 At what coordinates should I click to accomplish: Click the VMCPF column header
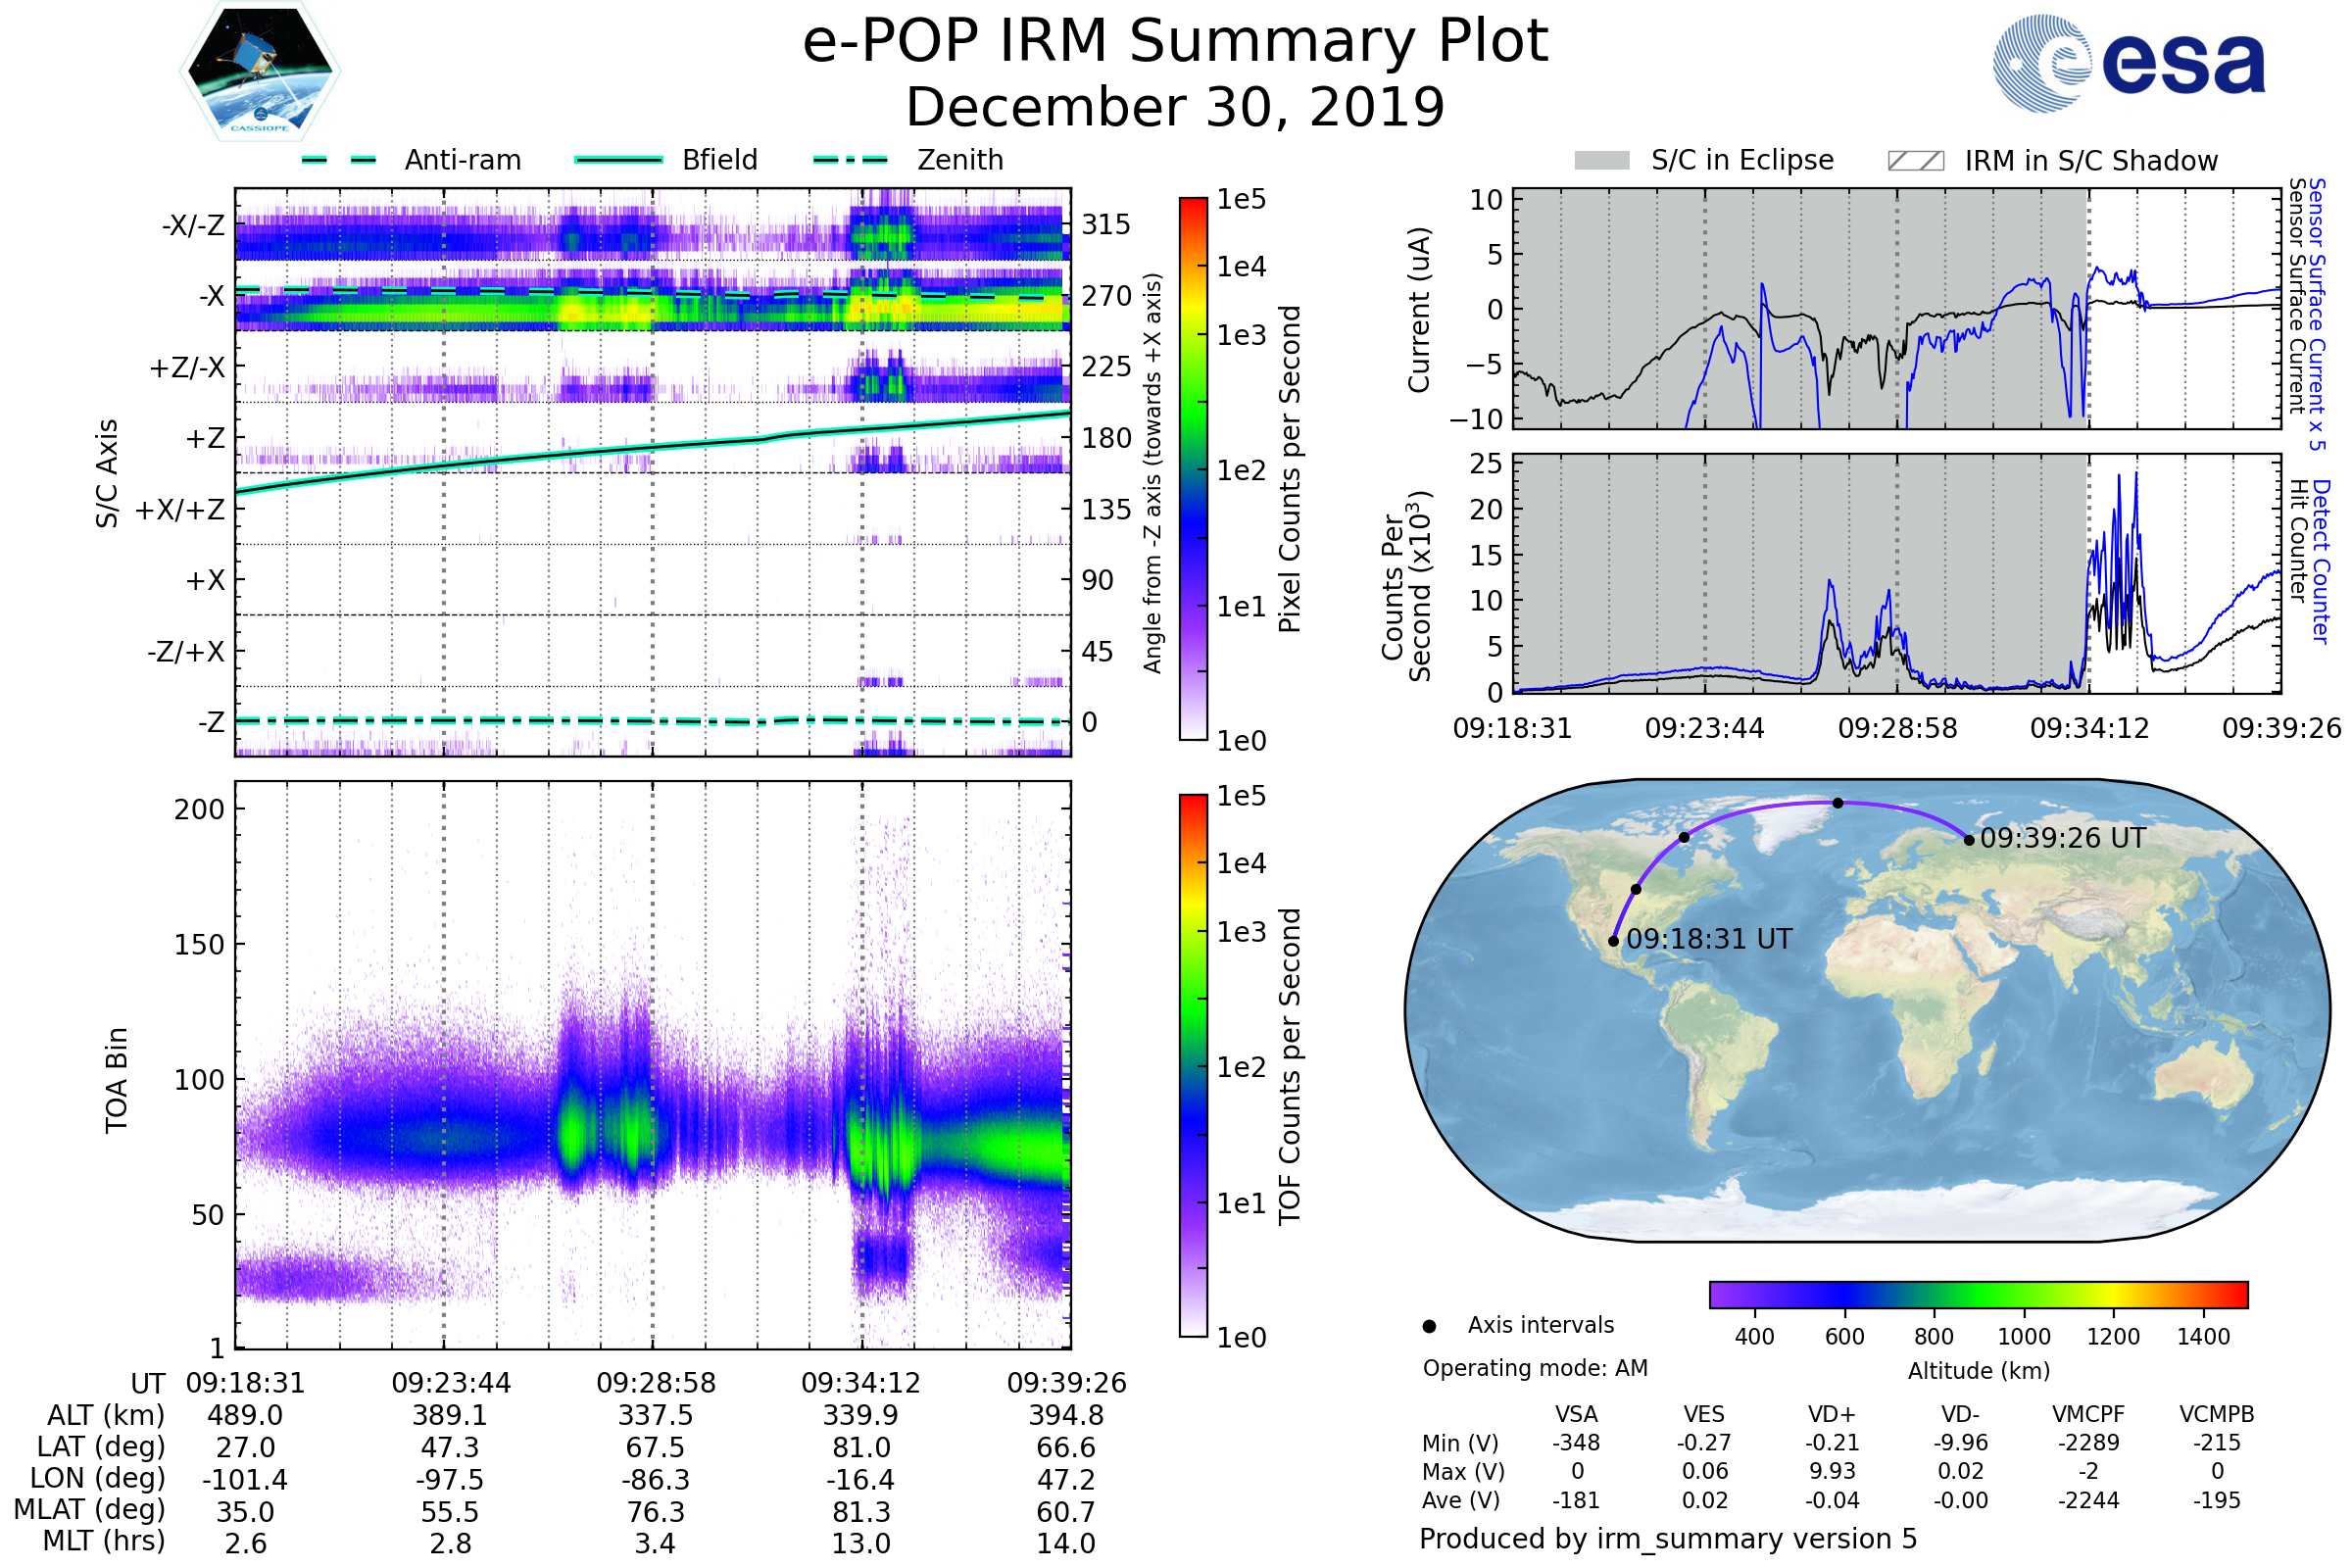click(2088, 1414)
